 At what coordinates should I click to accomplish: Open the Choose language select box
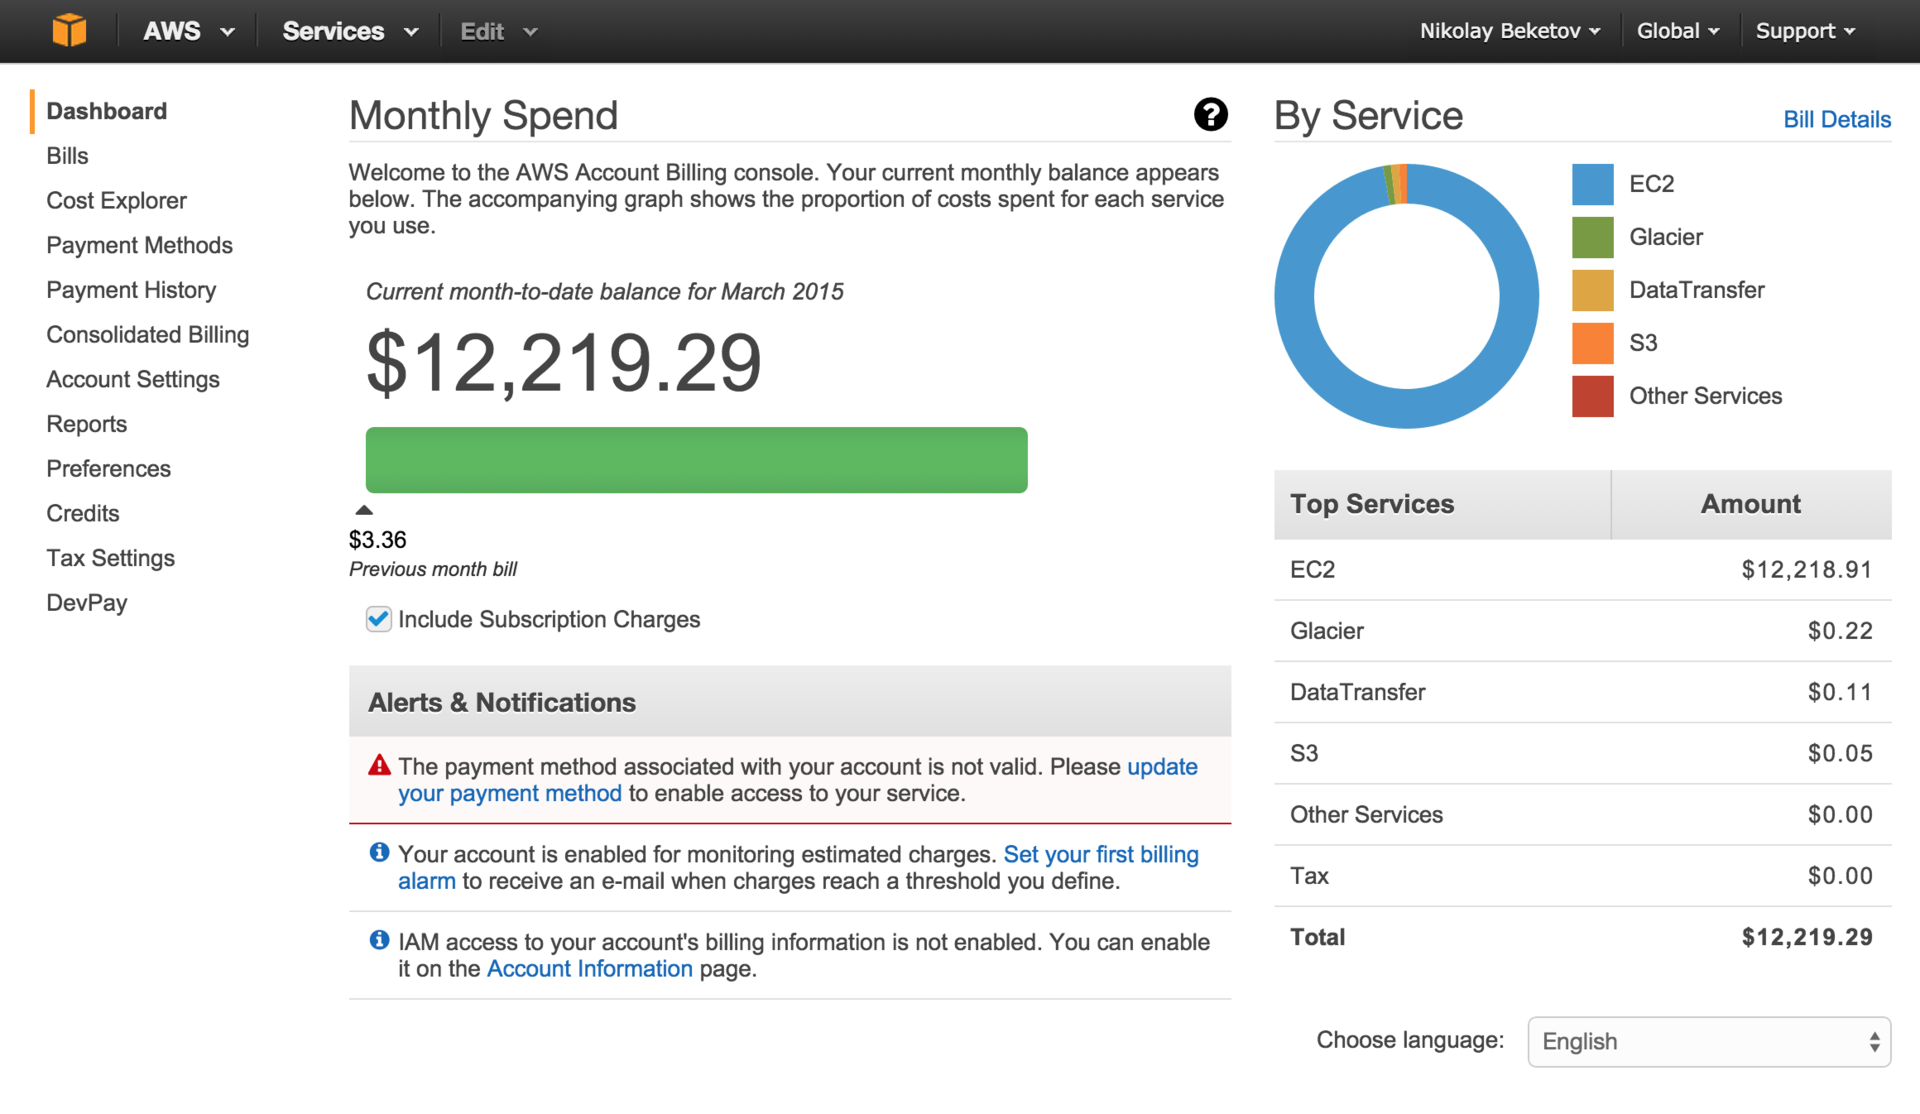click(x=1708, y=1041)
